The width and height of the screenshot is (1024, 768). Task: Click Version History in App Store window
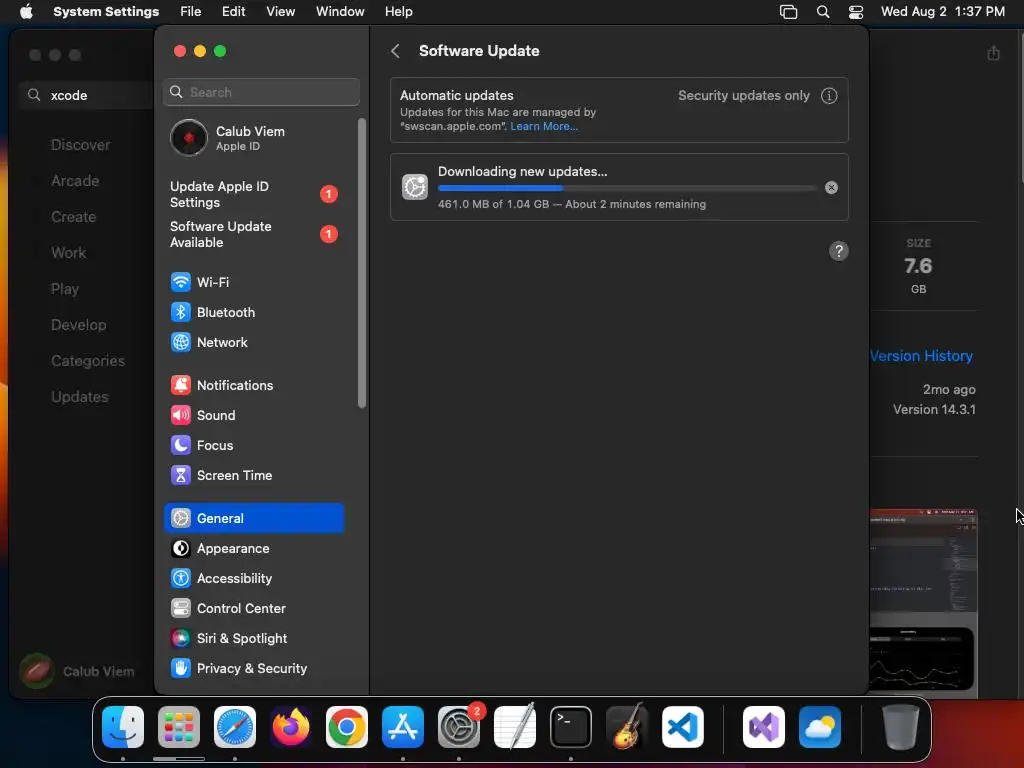[921, 356]
